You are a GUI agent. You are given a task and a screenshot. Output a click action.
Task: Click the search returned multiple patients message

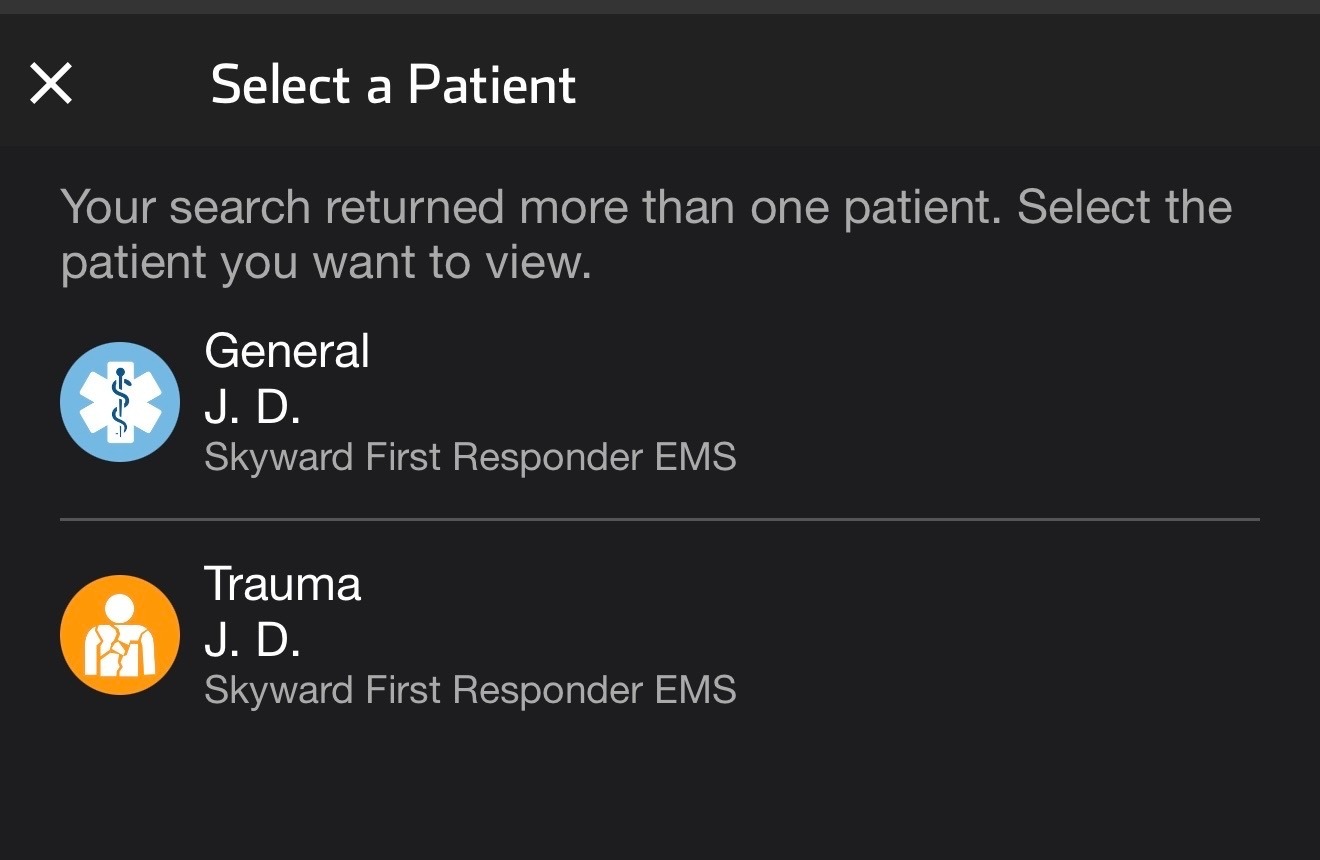point(645,208)
